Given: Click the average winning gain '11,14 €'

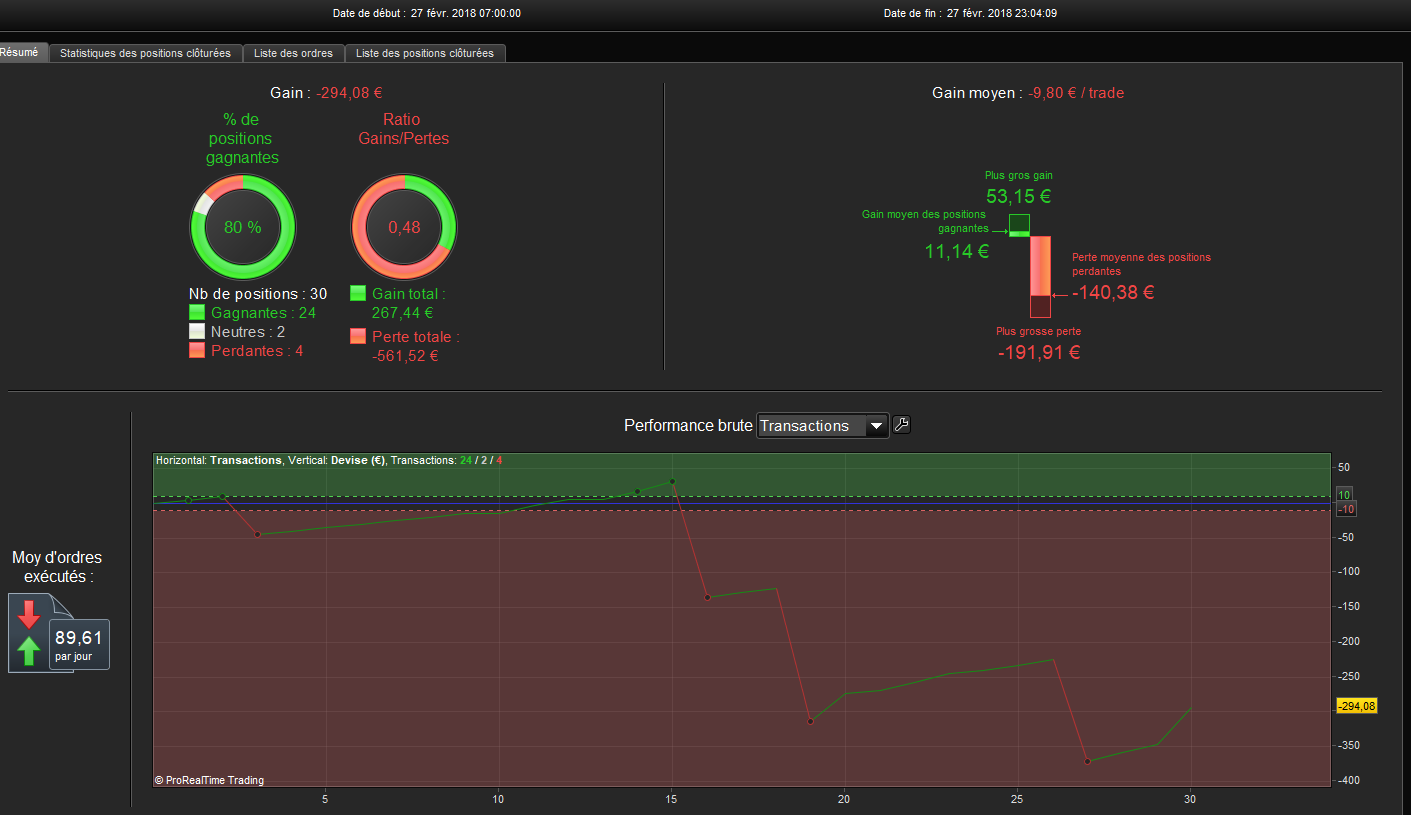Looking at the screenshot, I should 957,252.
